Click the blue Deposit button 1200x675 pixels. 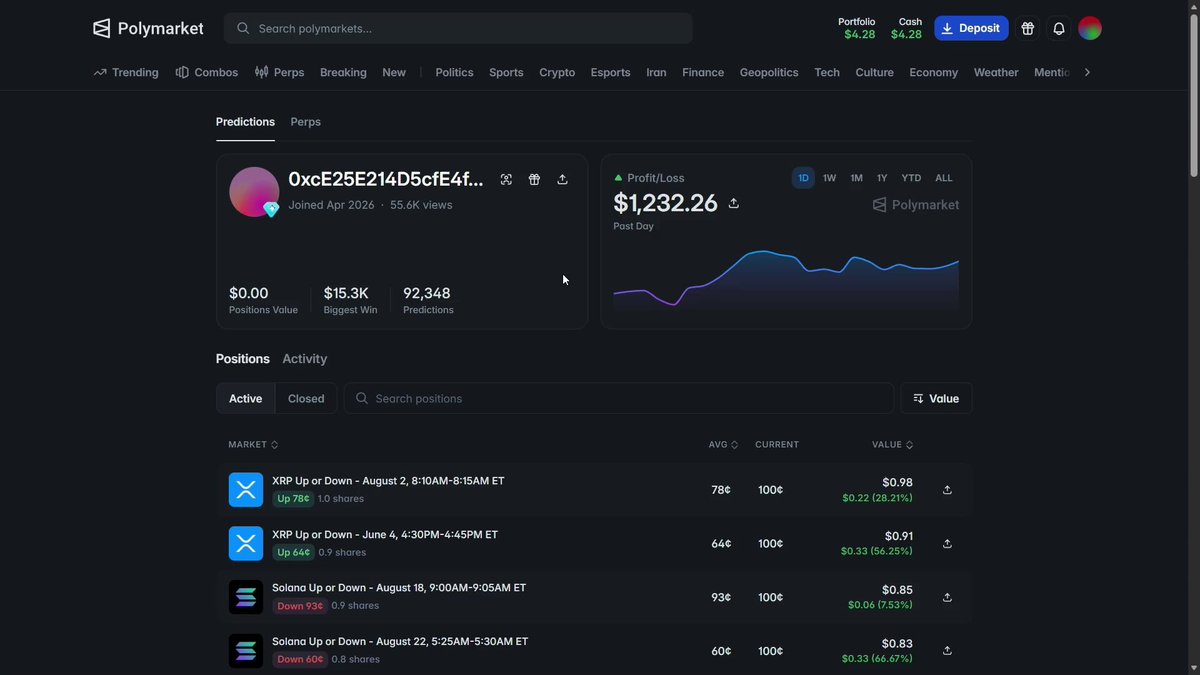[x=971, y=28]
